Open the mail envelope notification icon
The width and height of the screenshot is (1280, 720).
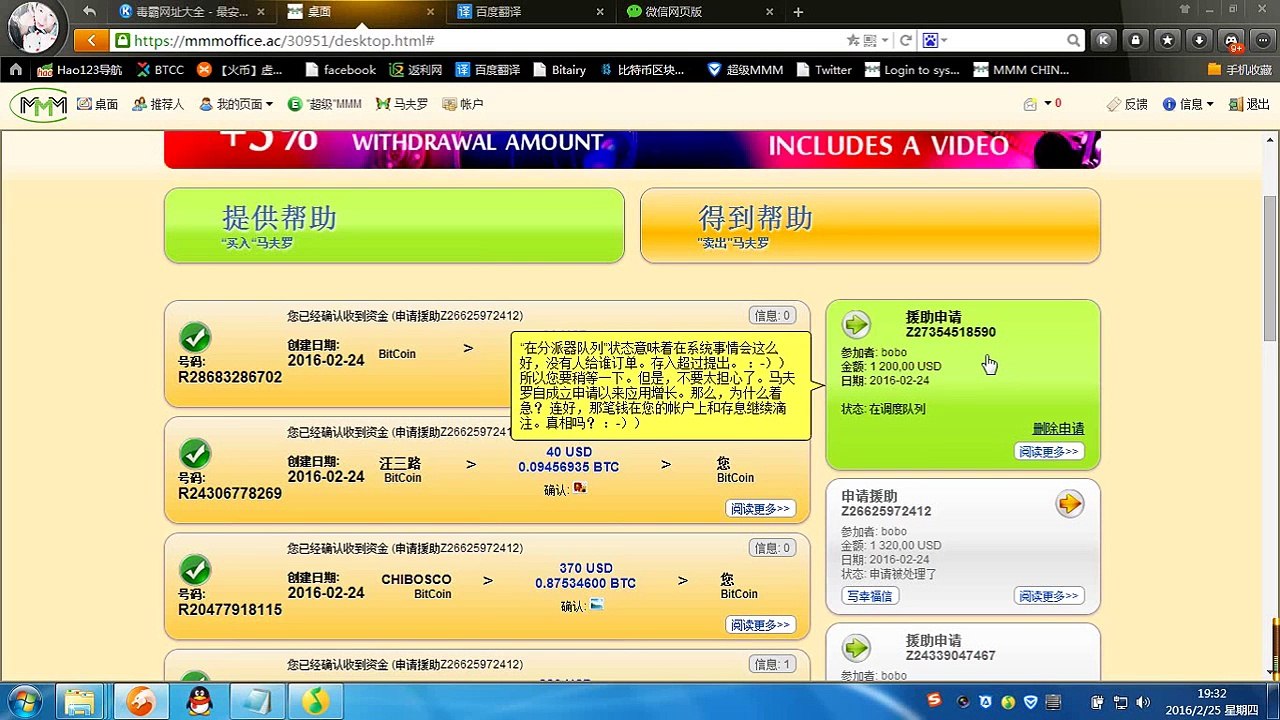click(x=1030, y=104)
